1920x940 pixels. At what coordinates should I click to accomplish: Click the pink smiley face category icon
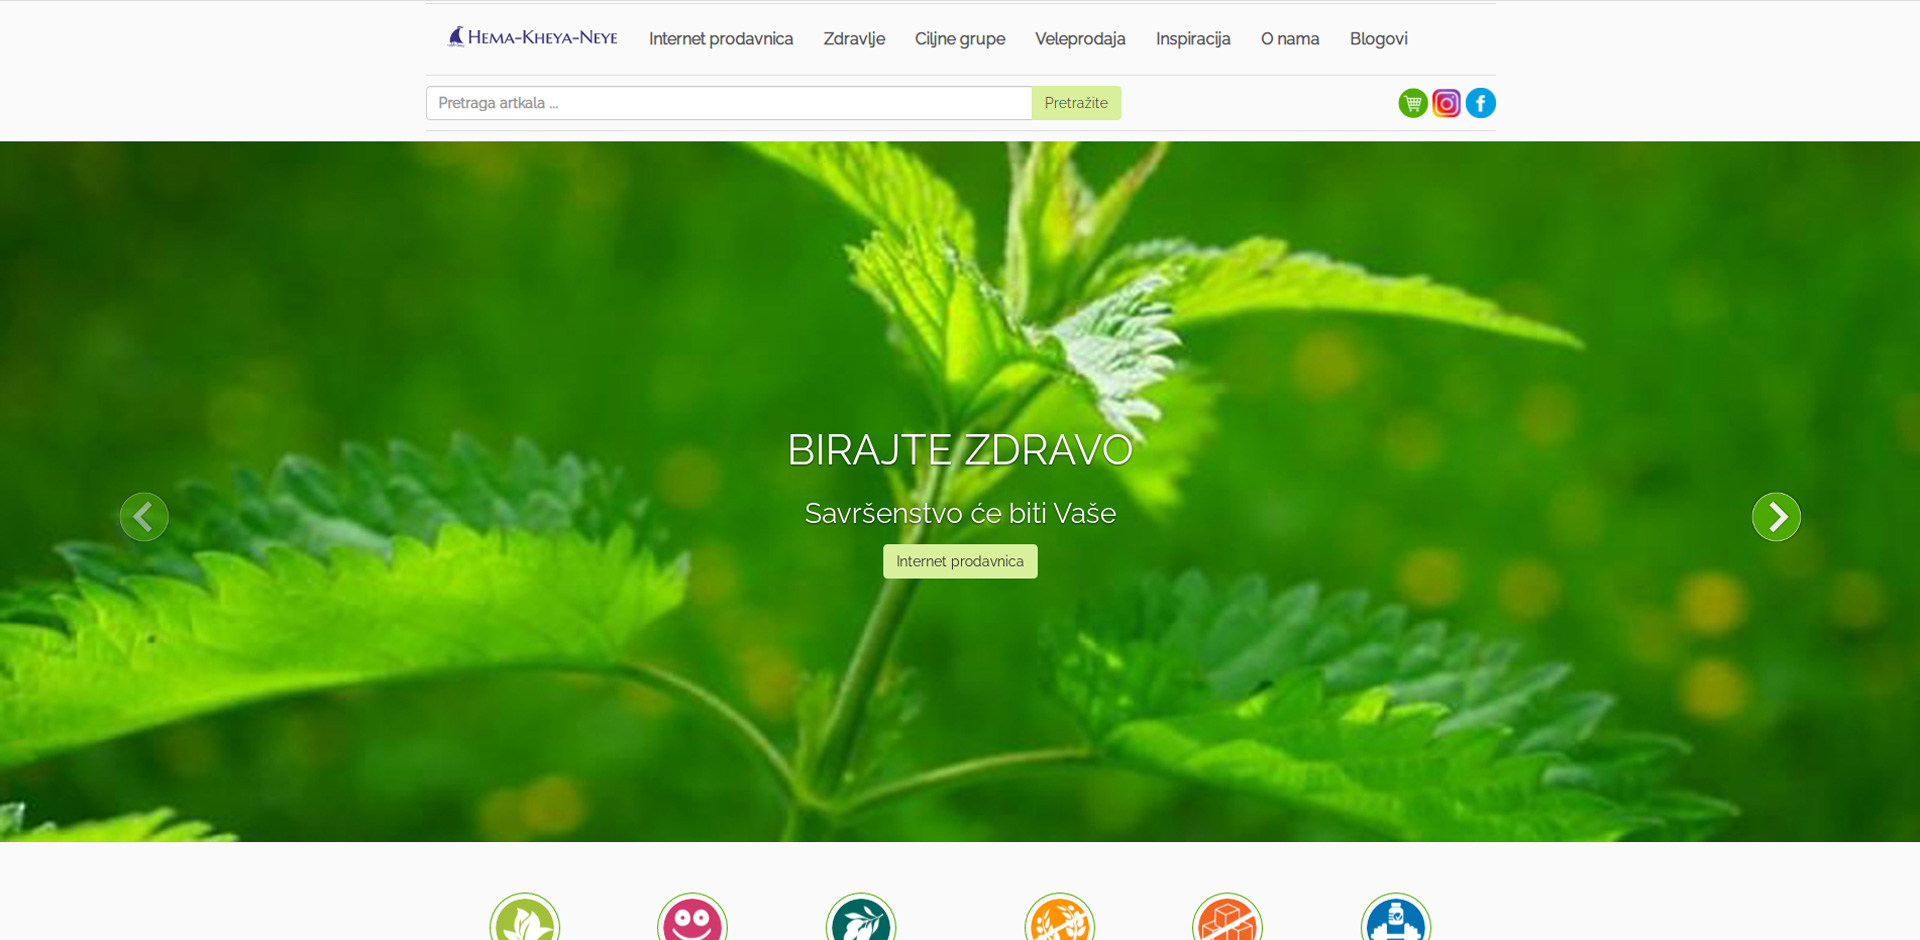[692, 917]
